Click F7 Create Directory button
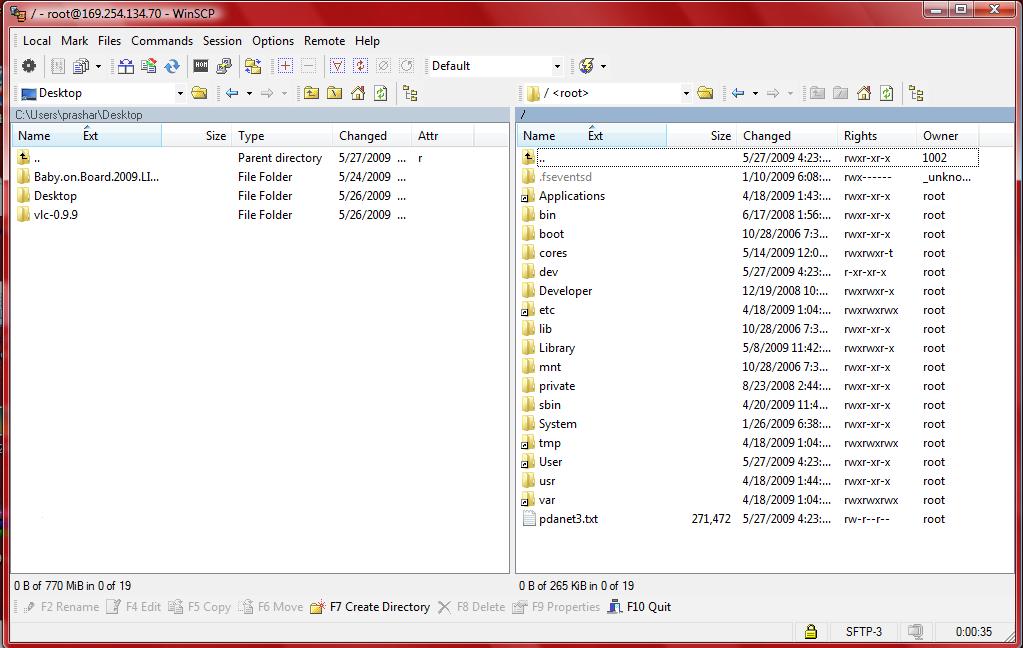Image resolution: width=1023 pixels, height=648 pixels. click(370, 607)
